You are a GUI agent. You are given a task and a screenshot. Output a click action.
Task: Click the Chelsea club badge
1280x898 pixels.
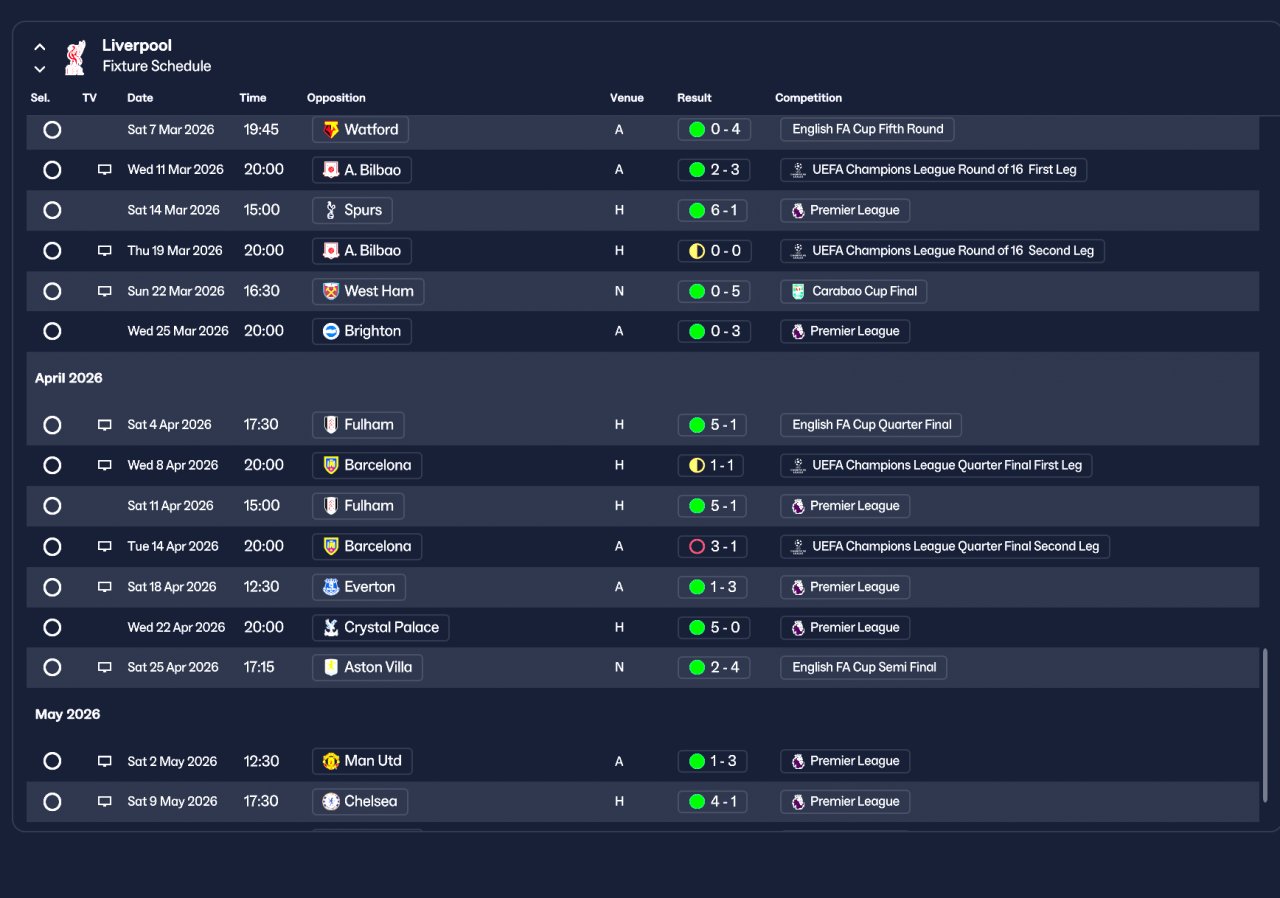(331, 801)
